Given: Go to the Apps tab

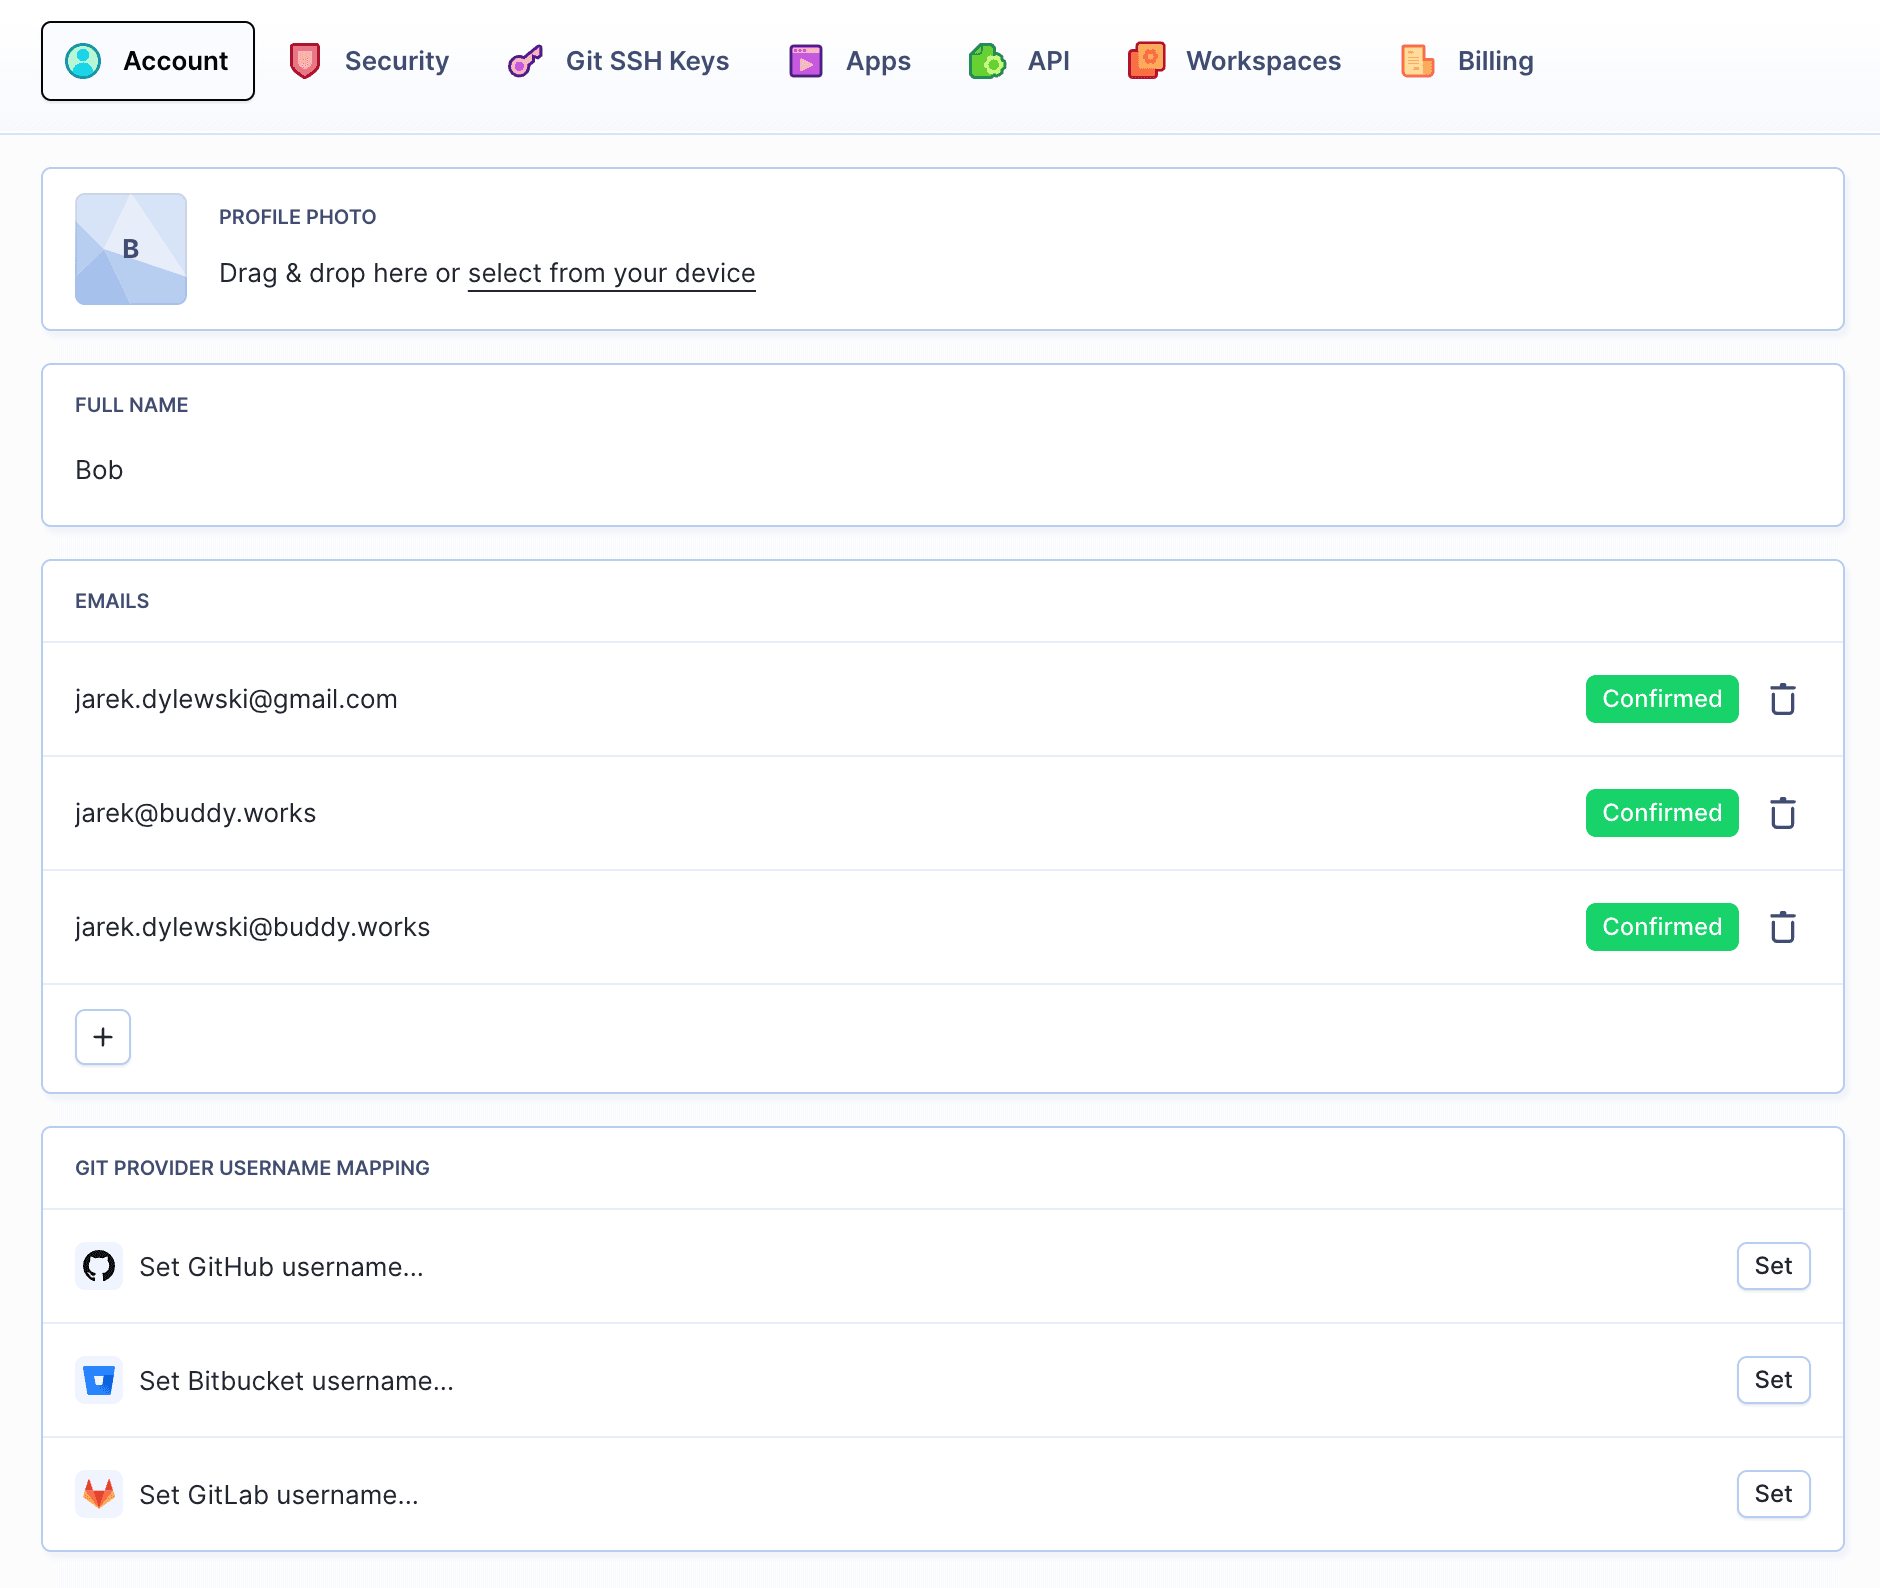Looking at the screenshot, I should (850, 61).
